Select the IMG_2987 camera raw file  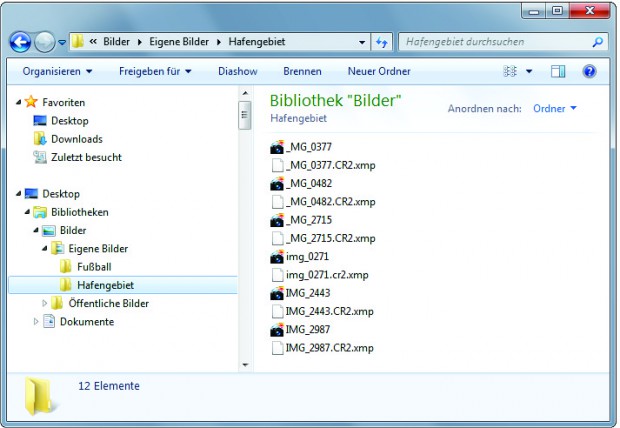(300, 329)
